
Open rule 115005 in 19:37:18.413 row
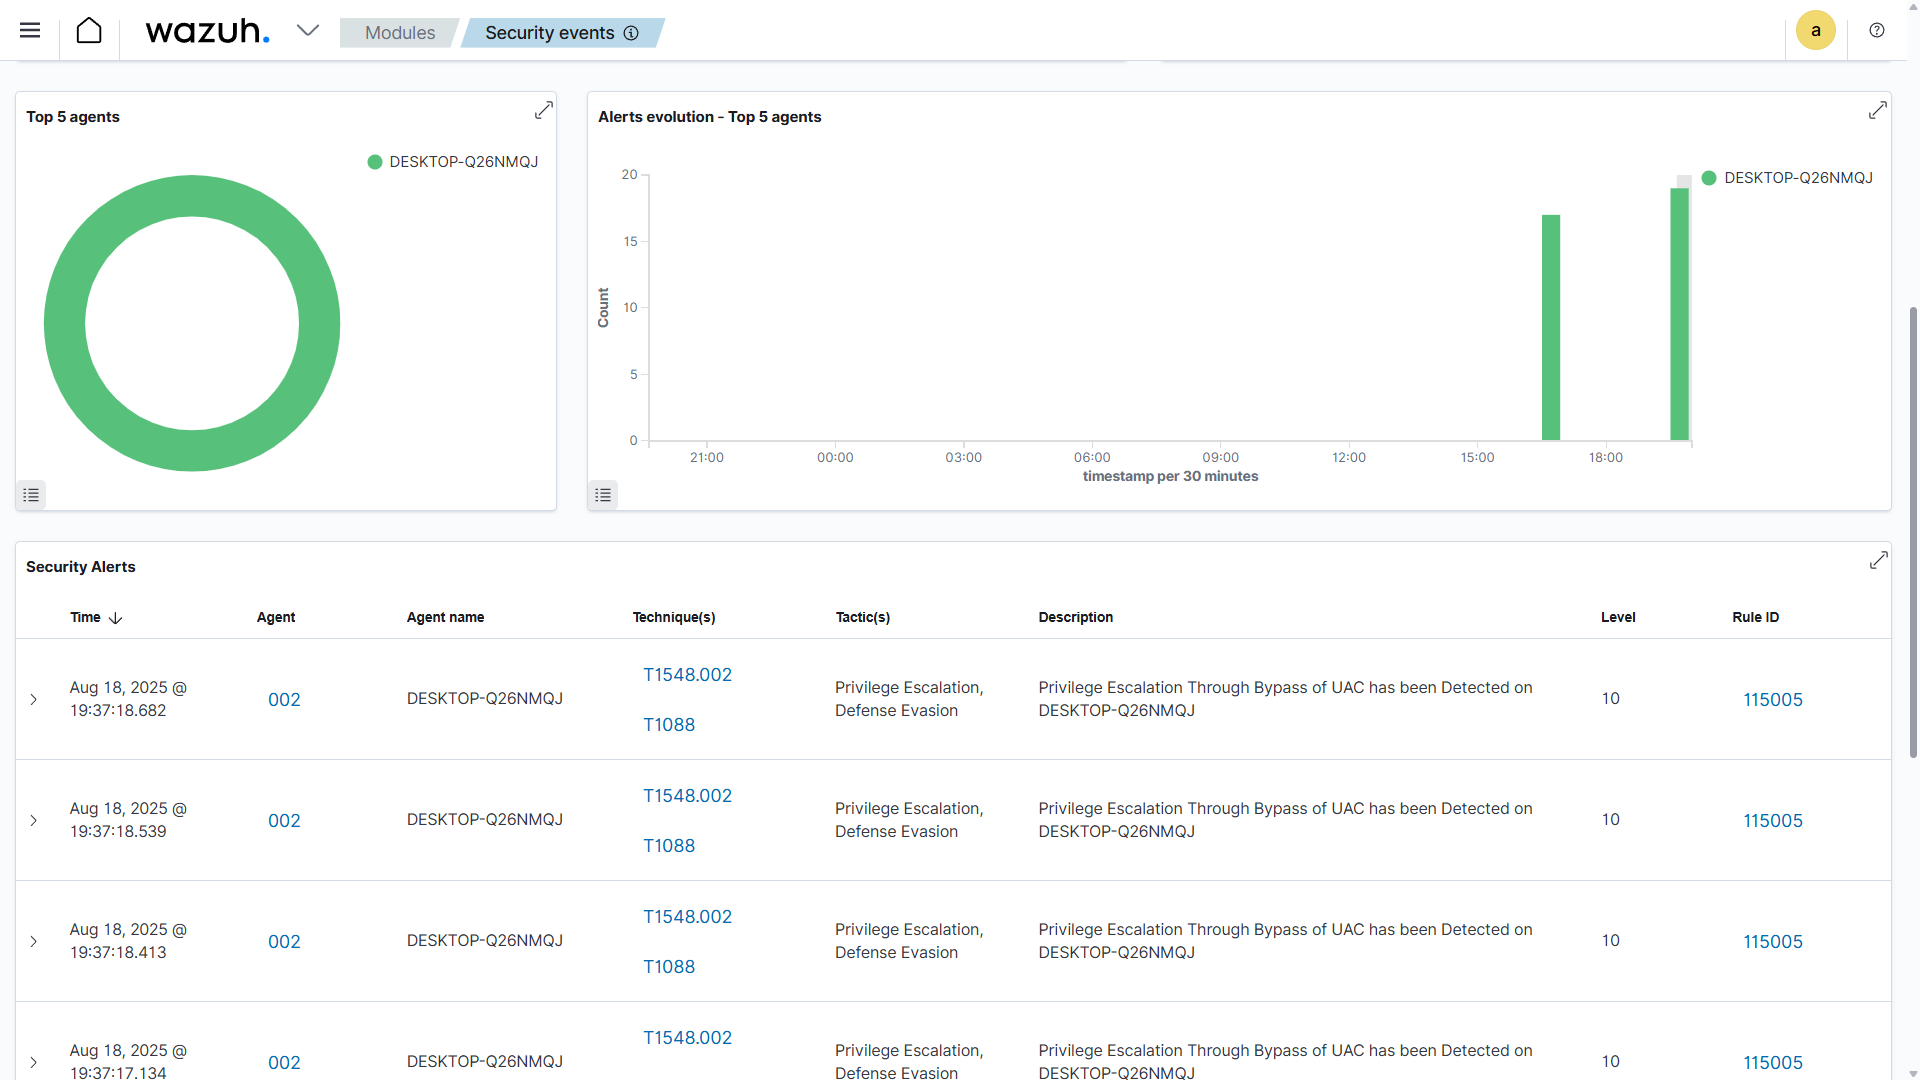click(1773, 942)
